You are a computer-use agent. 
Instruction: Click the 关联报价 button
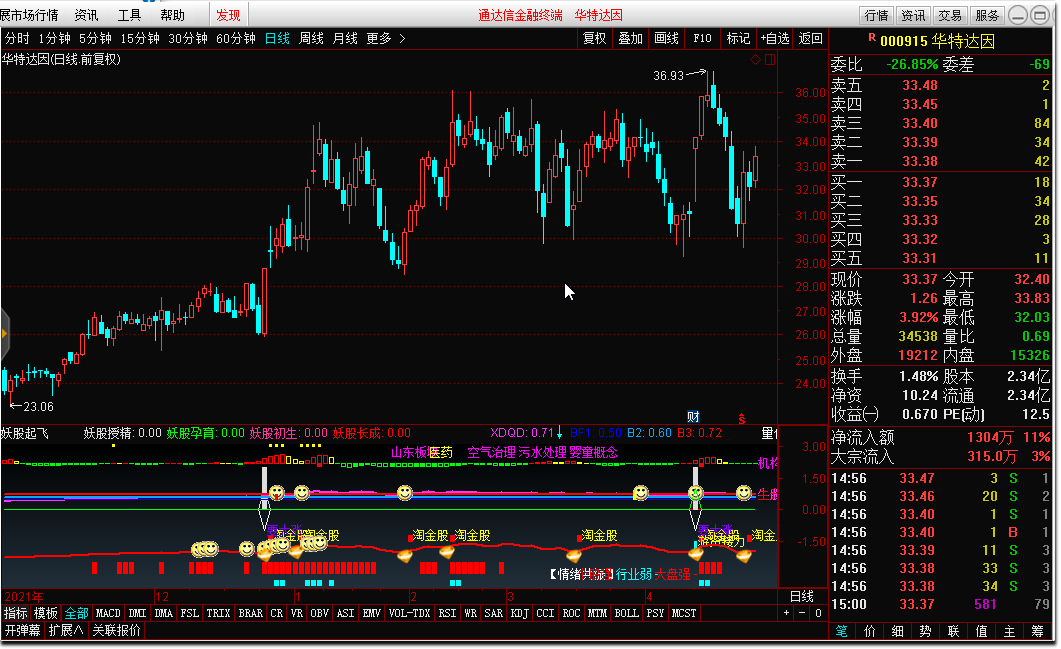116,630
